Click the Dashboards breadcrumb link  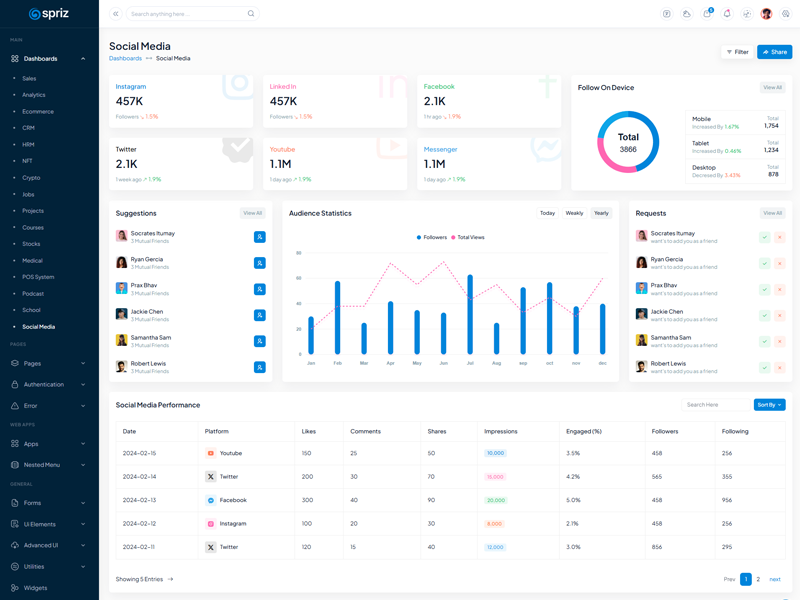(125, 59)
